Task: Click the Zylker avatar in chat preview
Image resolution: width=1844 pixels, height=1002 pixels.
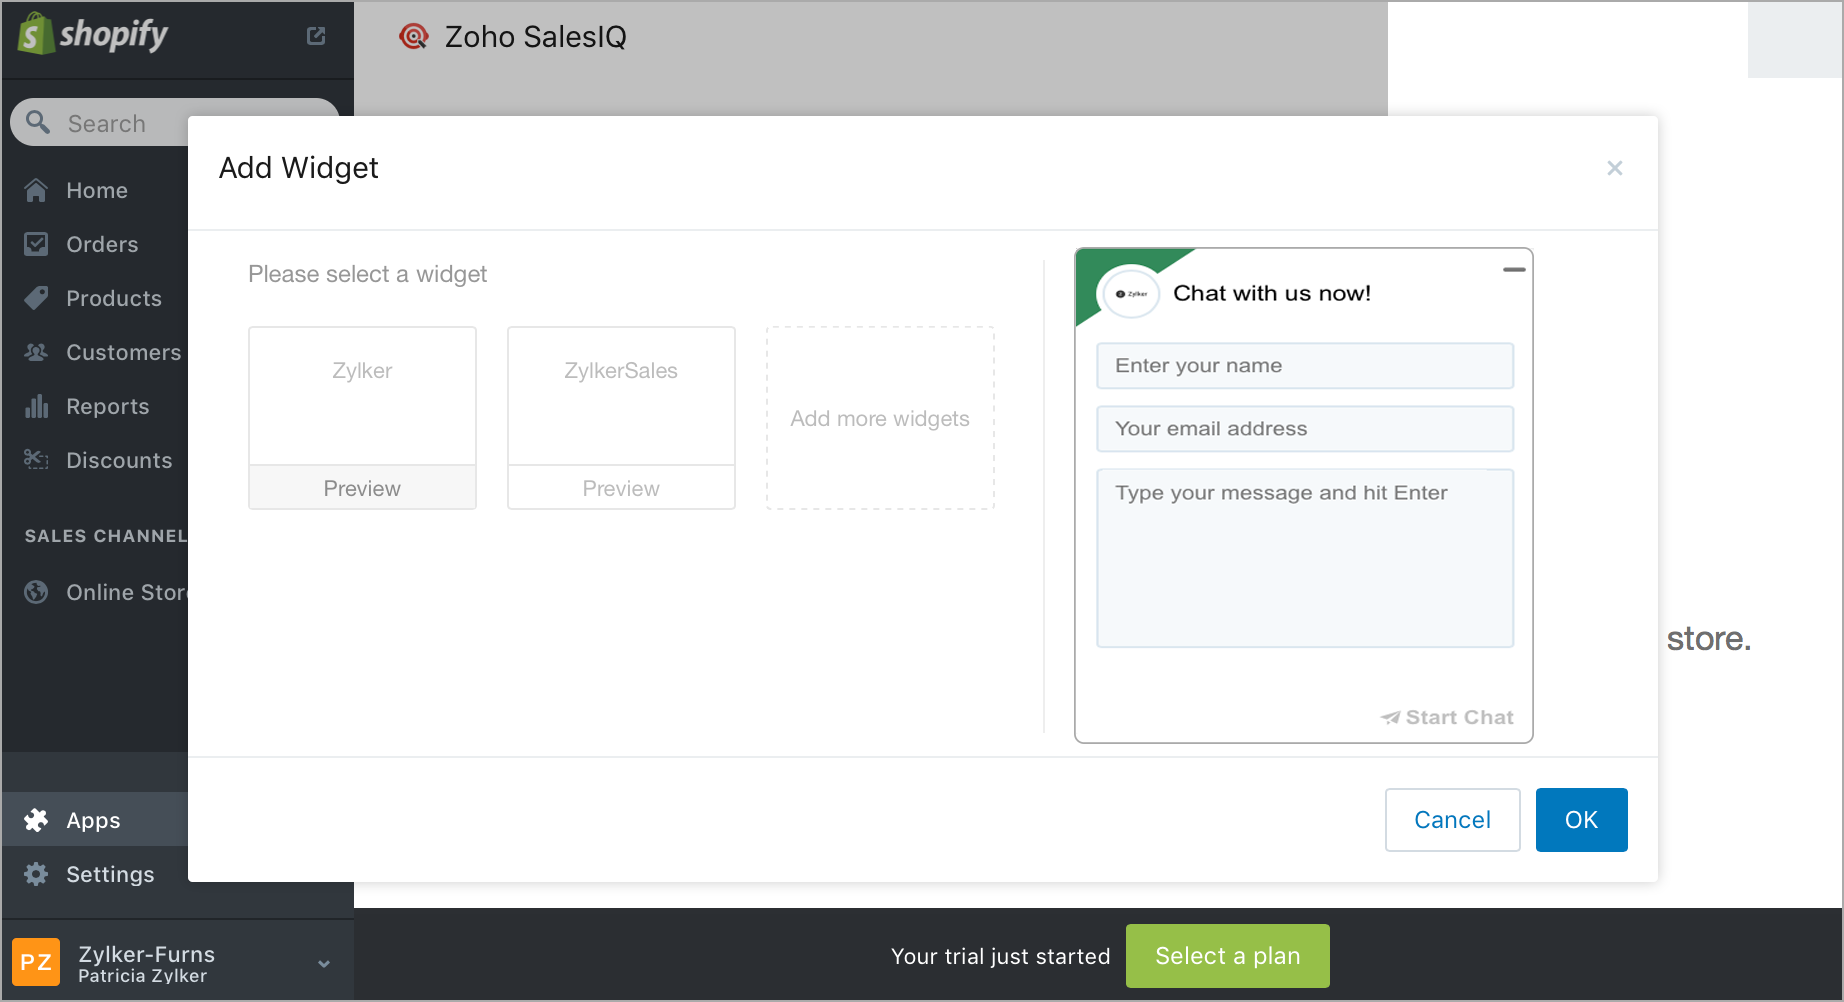Action: pyautogui.click(x=1130, y=294)
